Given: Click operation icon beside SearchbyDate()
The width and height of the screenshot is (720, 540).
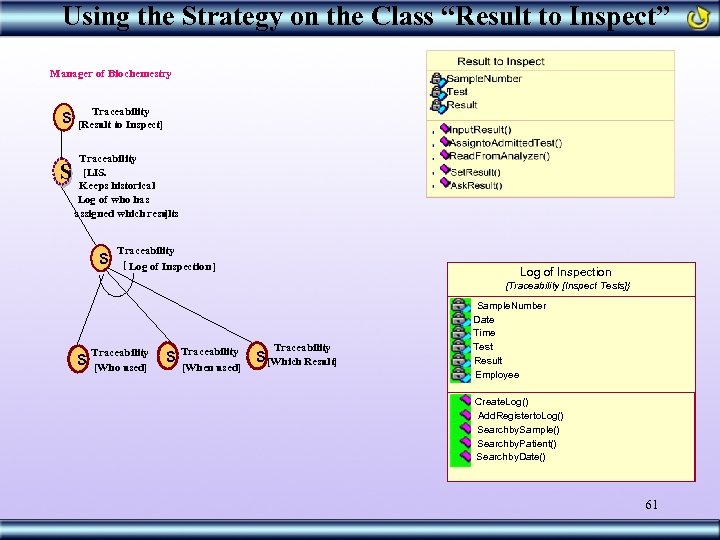Looking at the screenshot, I should [465, 456].
